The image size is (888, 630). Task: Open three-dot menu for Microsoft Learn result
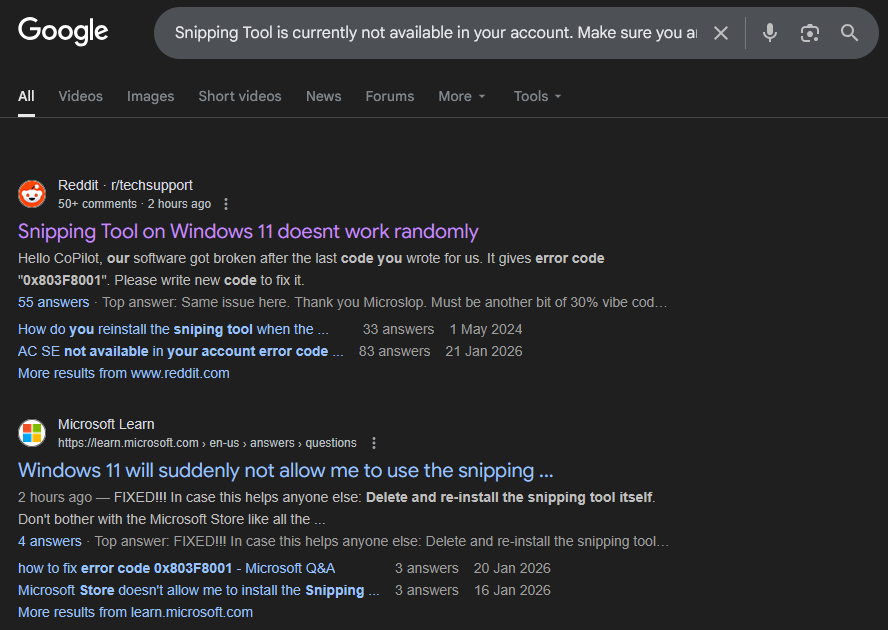pos(374,443)
